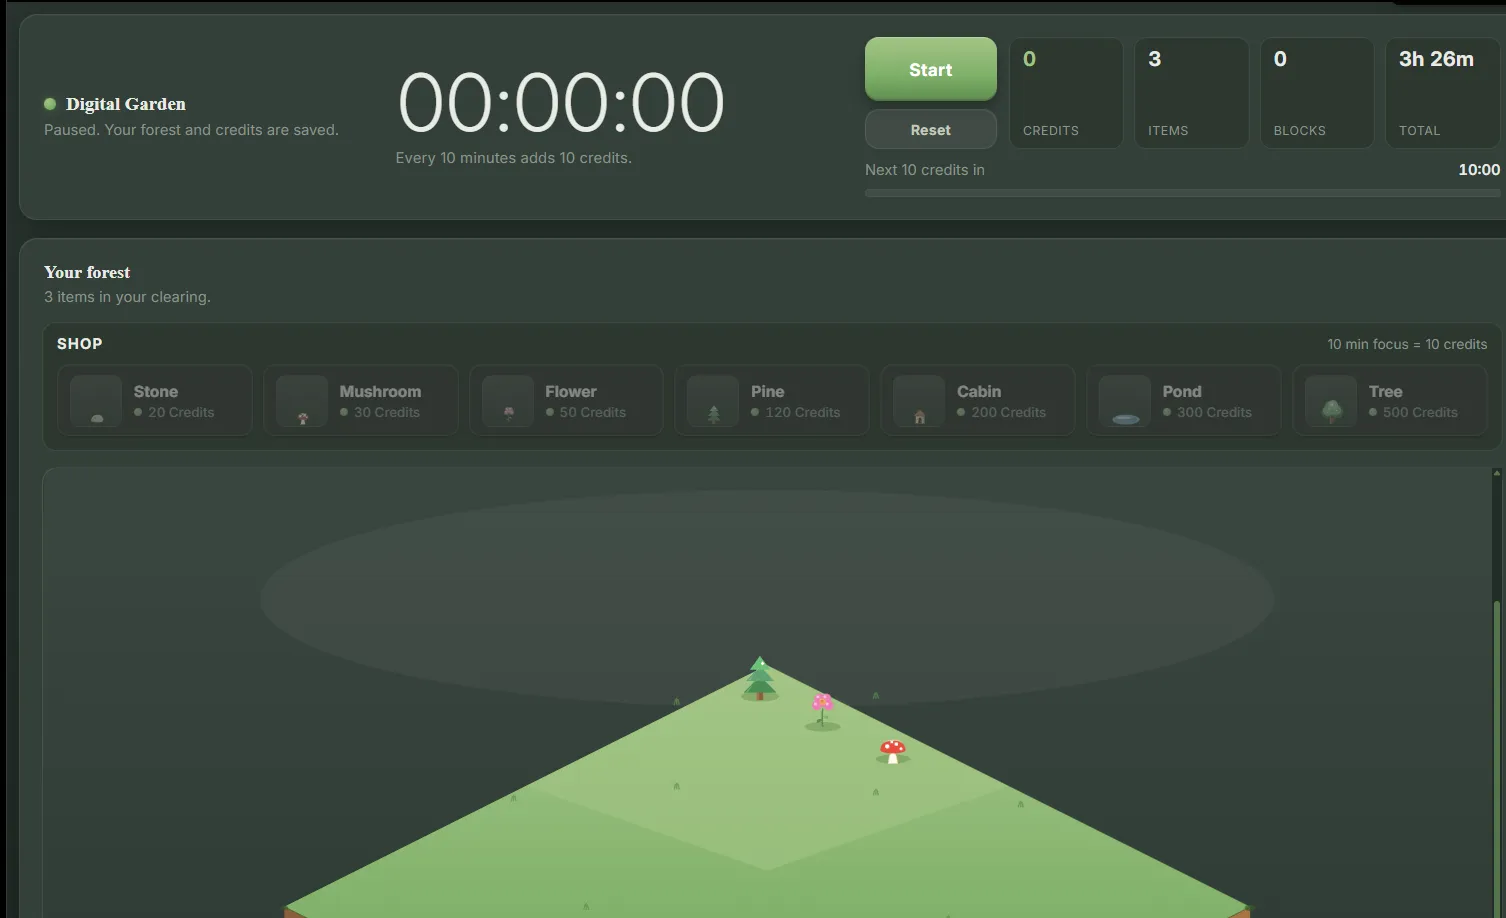Click the 'Paused. Your forest' status message
The height and width of the screenshot is (918, 1506).
191,130
